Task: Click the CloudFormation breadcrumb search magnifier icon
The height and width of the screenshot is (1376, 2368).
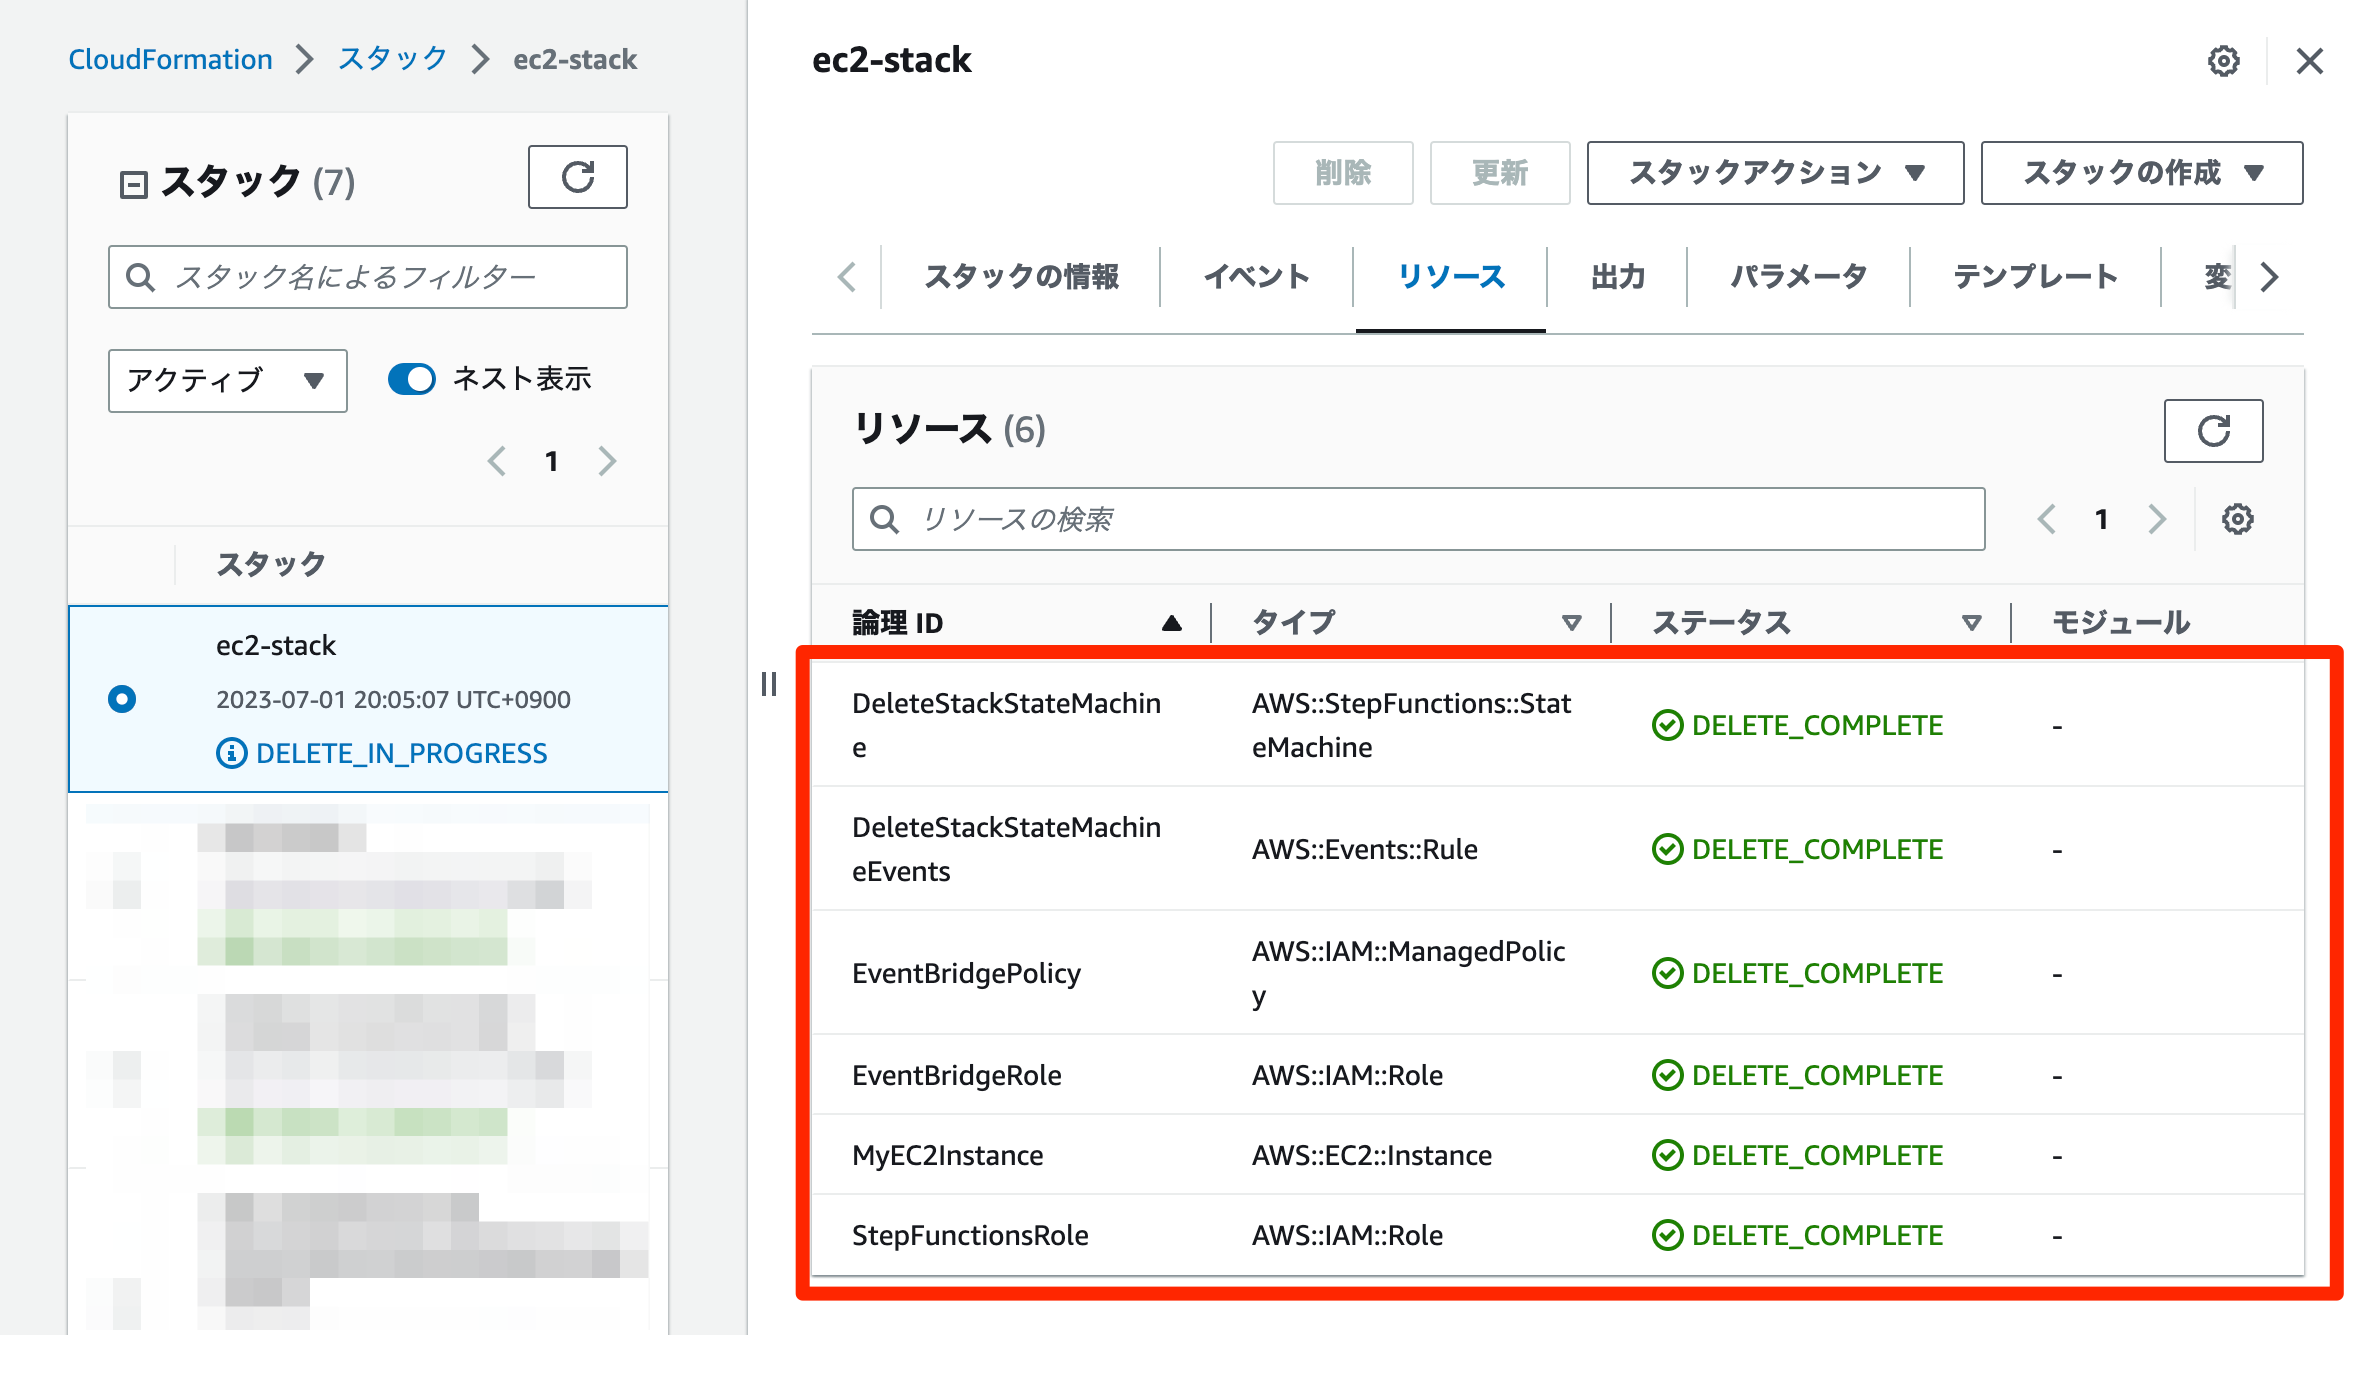Action: coord(140,277)
